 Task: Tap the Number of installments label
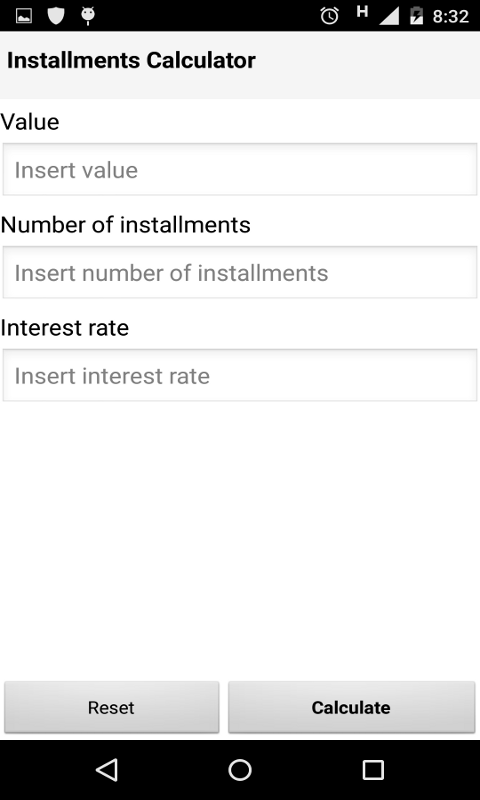coord(126,225)
